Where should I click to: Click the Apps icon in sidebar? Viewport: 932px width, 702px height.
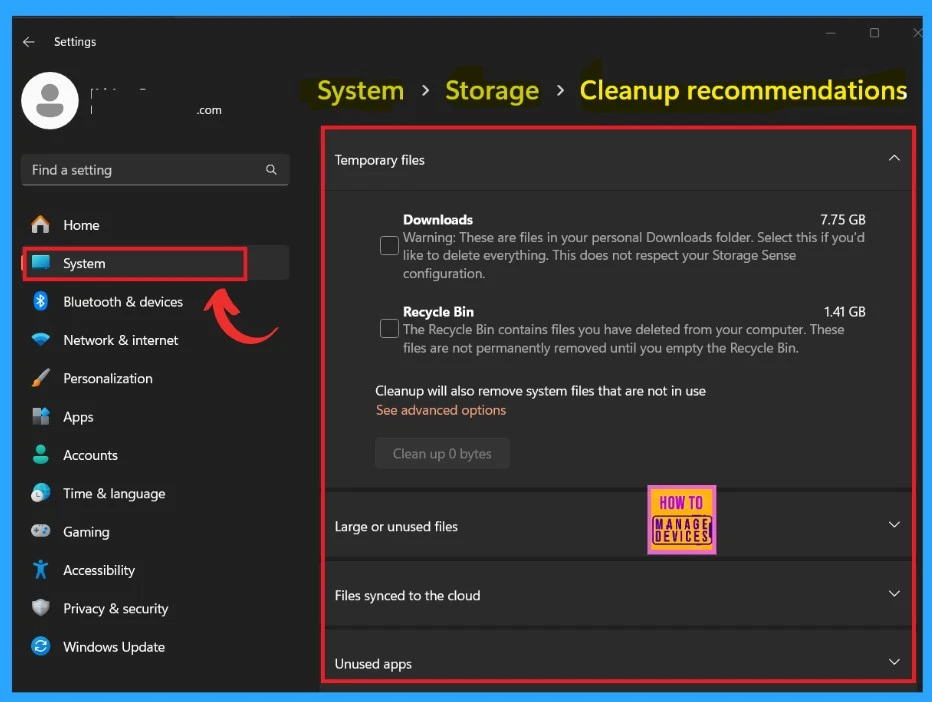[40, 417]
